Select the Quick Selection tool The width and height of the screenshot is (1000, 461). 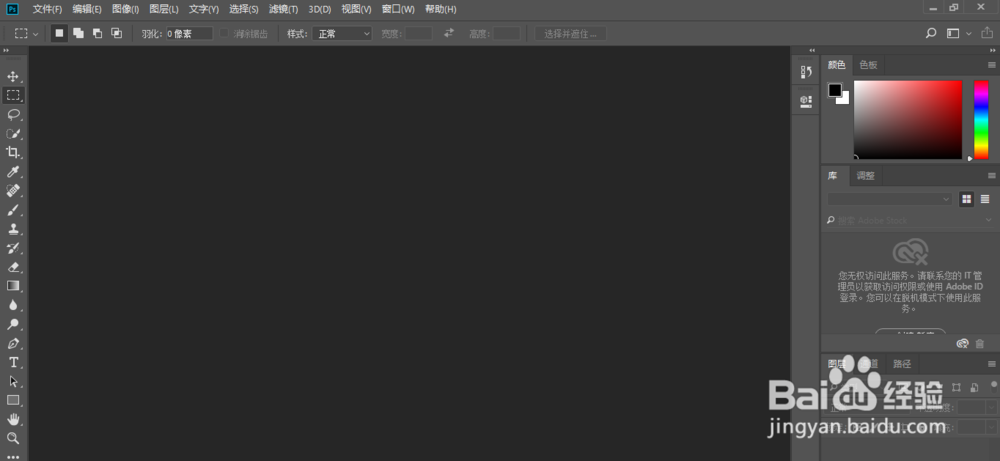(13, 134)
